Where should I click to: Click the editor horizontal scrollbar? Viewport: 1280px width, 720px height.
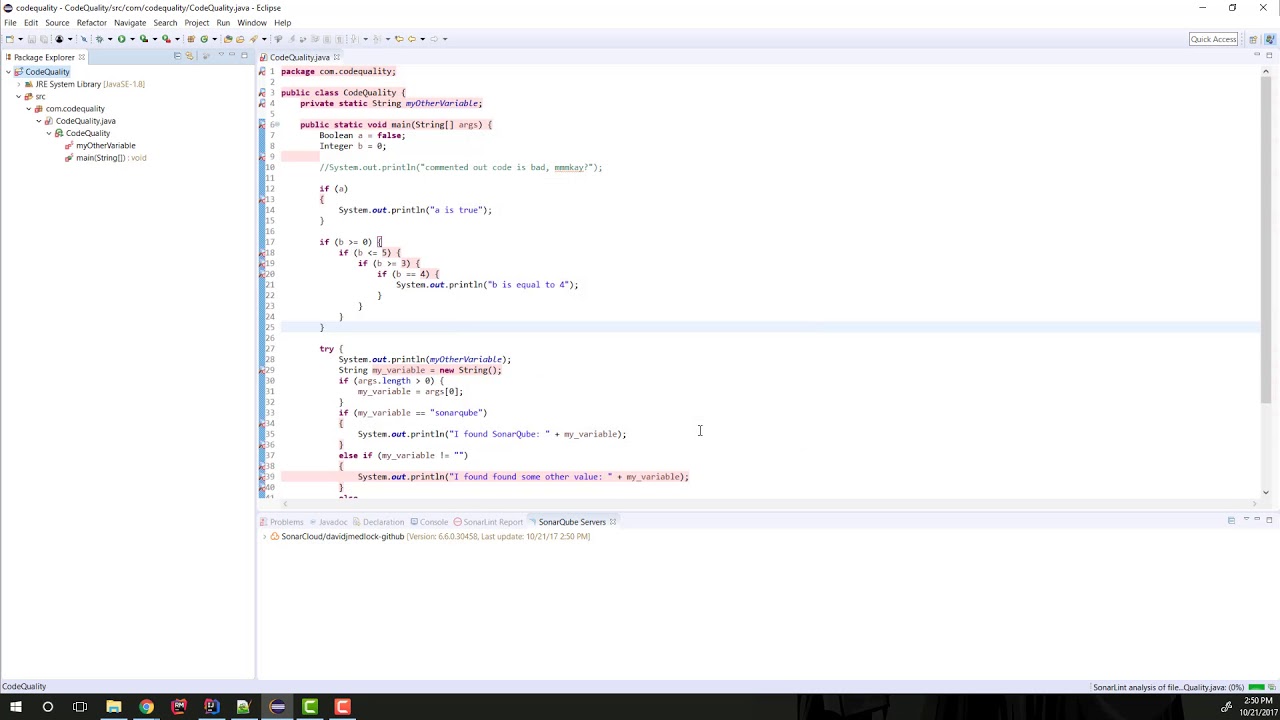[x=770, y=504]
